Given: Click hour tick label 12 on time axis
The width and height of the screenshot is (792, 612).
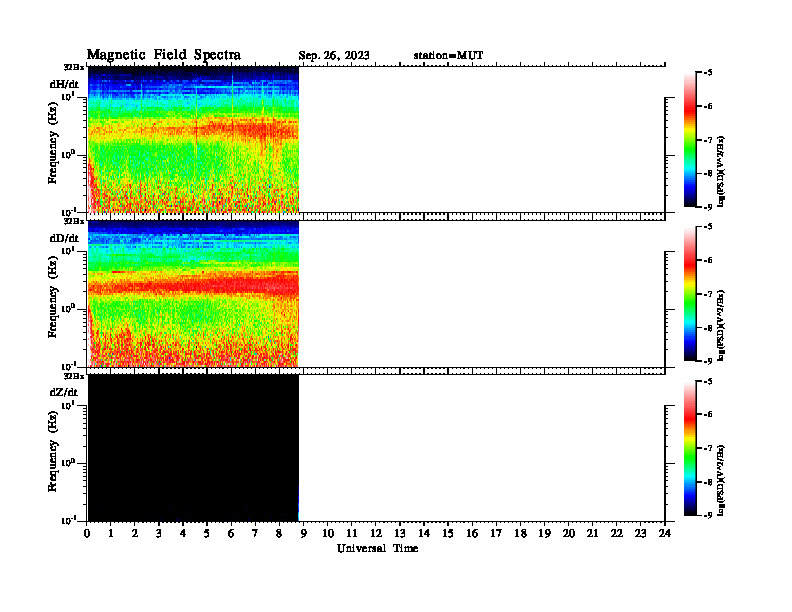Looking at the screenshot, I should pos(376,533).
